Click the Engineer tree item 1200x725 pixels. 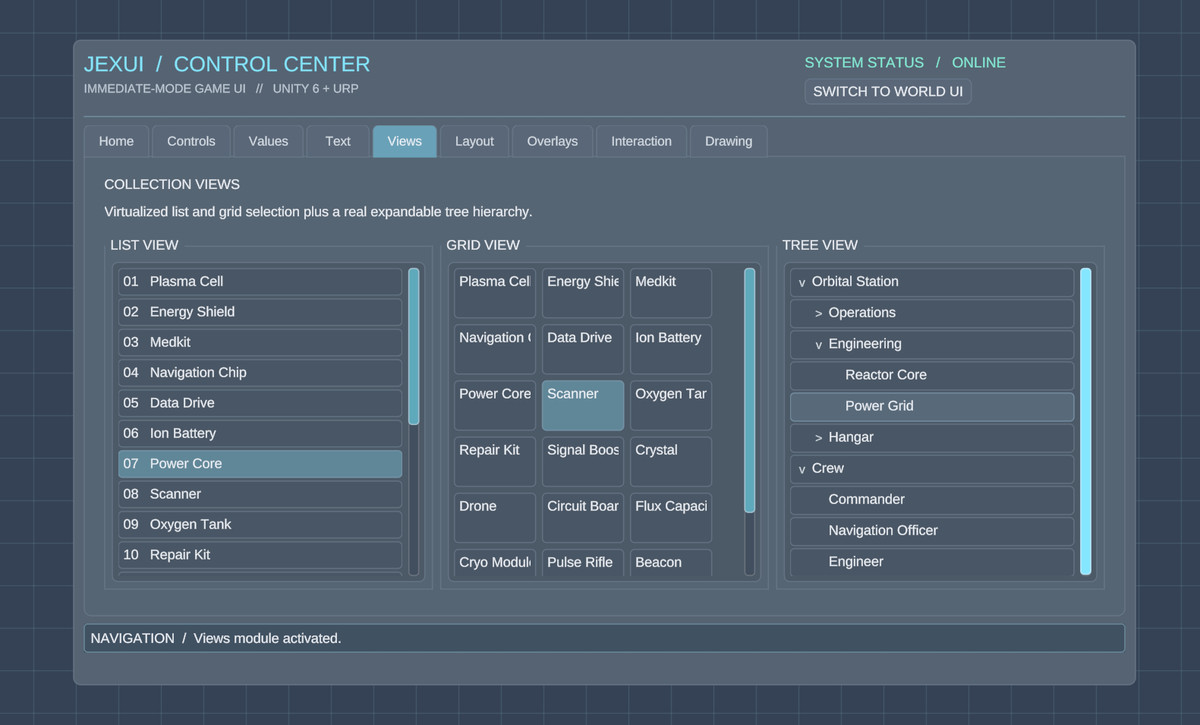tap(932, 562)
